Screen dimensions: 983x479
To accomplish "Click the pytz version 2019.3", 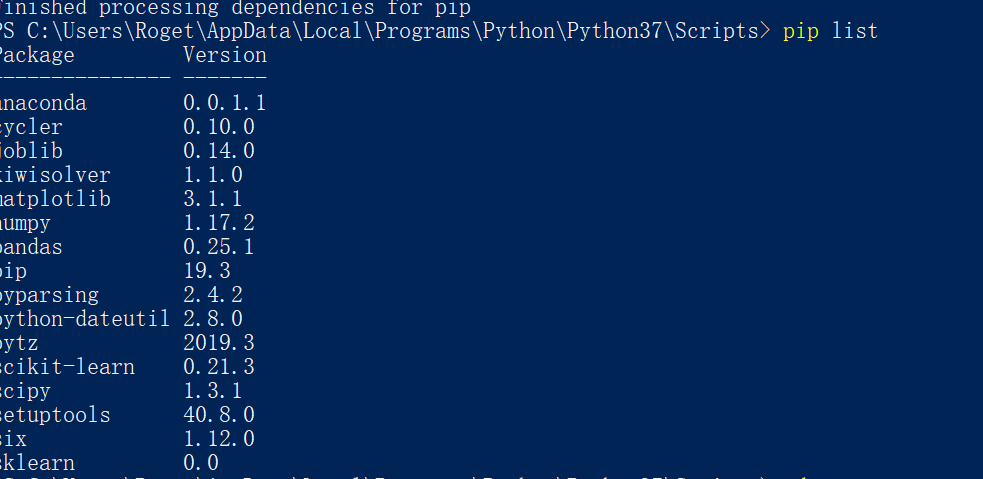I will (219, 343).
